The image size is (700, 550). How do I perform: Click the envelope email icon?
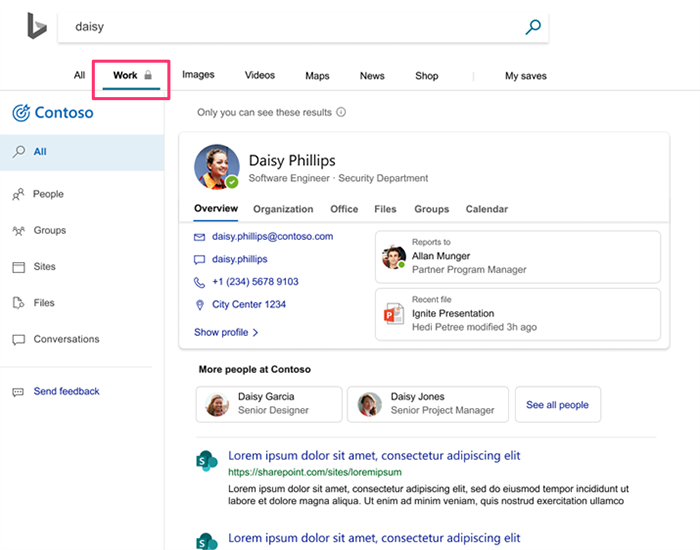(199, 237)
